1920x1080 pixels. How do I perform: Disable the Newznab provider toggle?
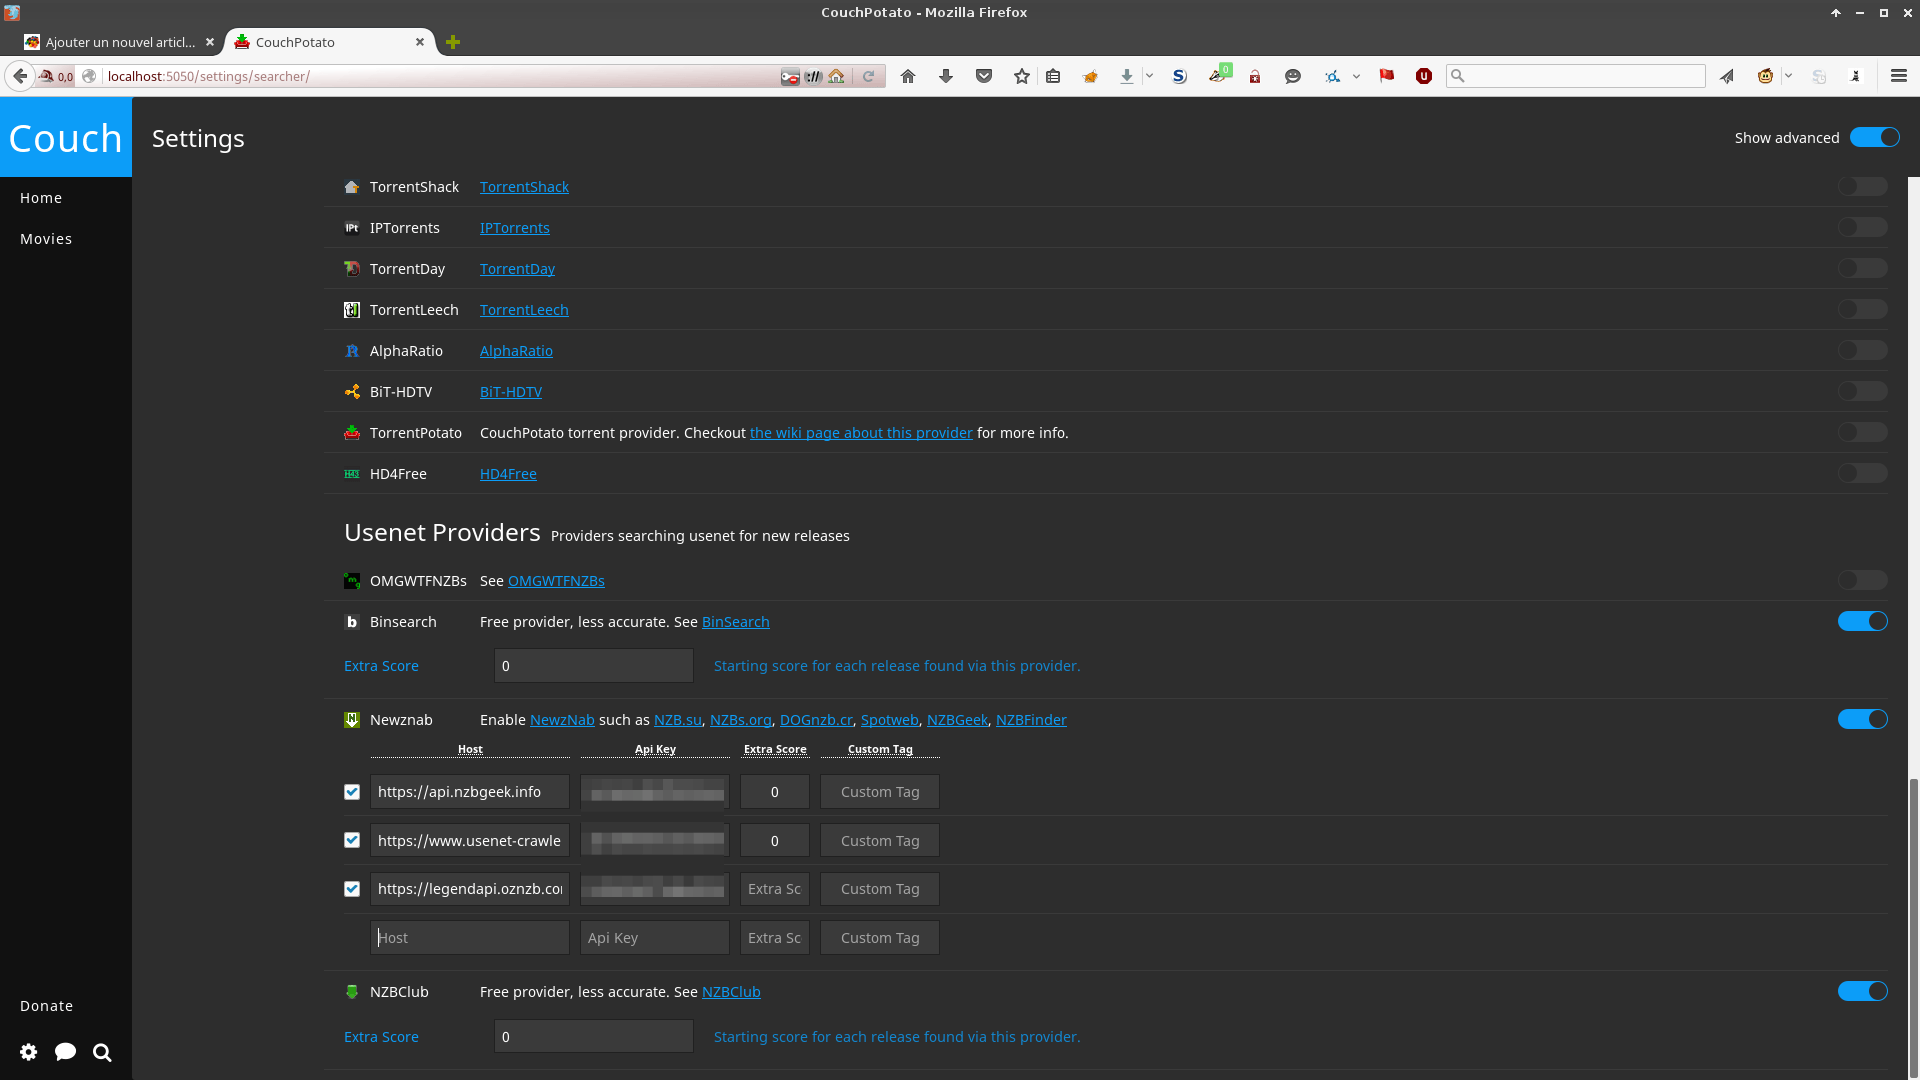pyautogui.click(x=1862, y=720)
